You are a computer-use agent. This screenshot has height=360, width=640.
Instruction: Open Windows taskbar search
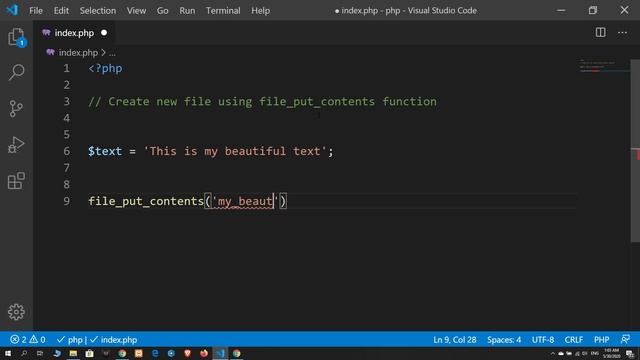click(x=24, y=353)
